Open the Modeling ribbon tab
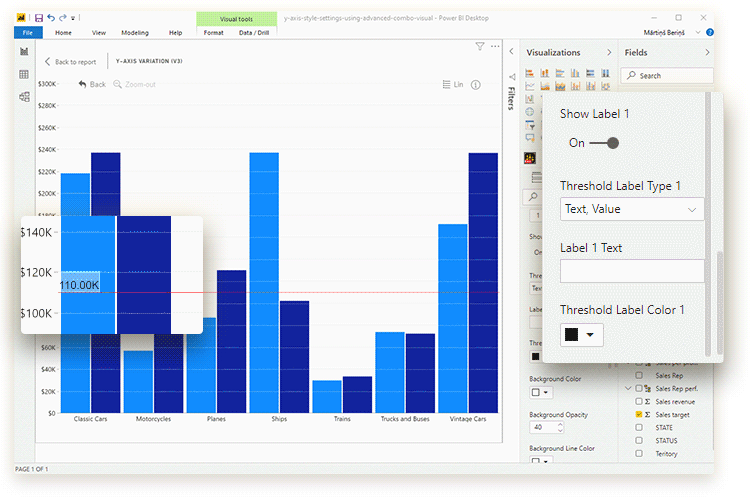Viewport: 750px width, 500px height. pos(134,33)
